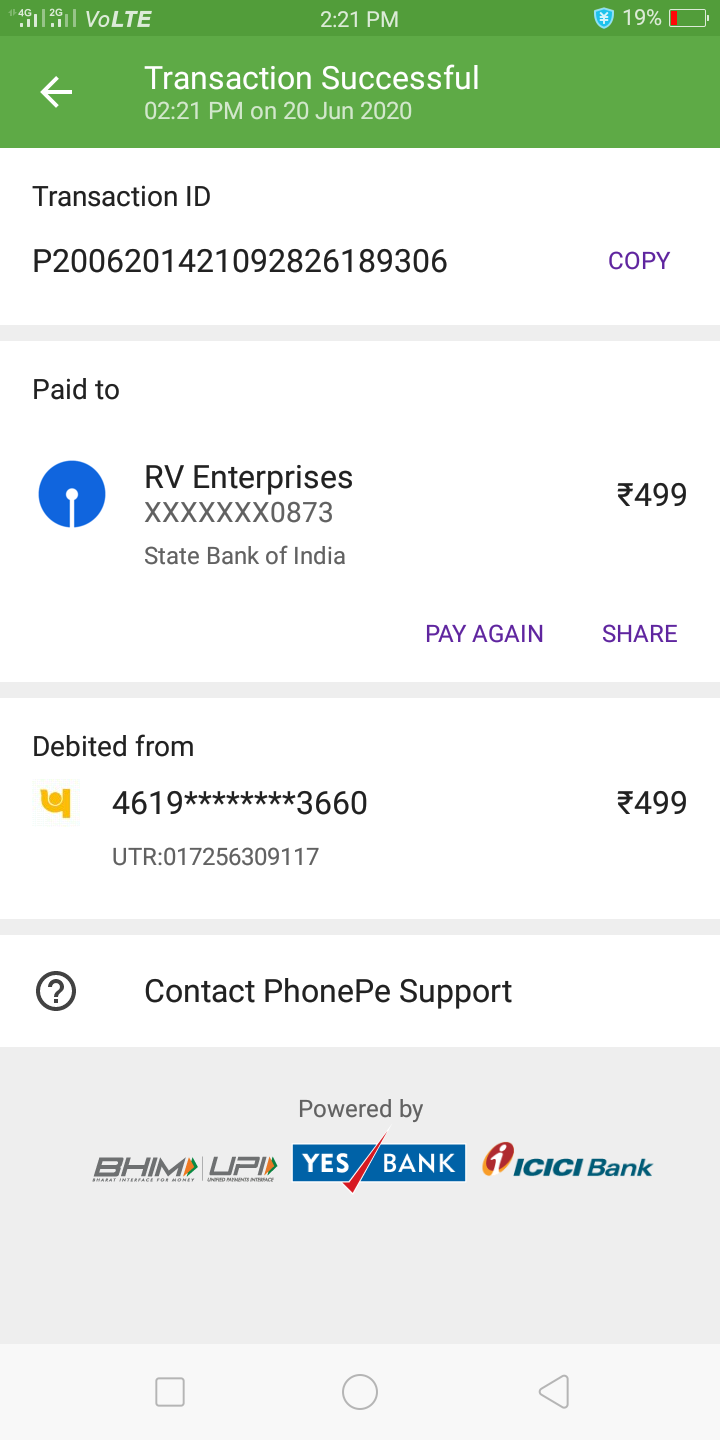The width and height of the screenshot is (720, 1440).
Task: Tap the transaction ID number text
Action: click(240, 262)
